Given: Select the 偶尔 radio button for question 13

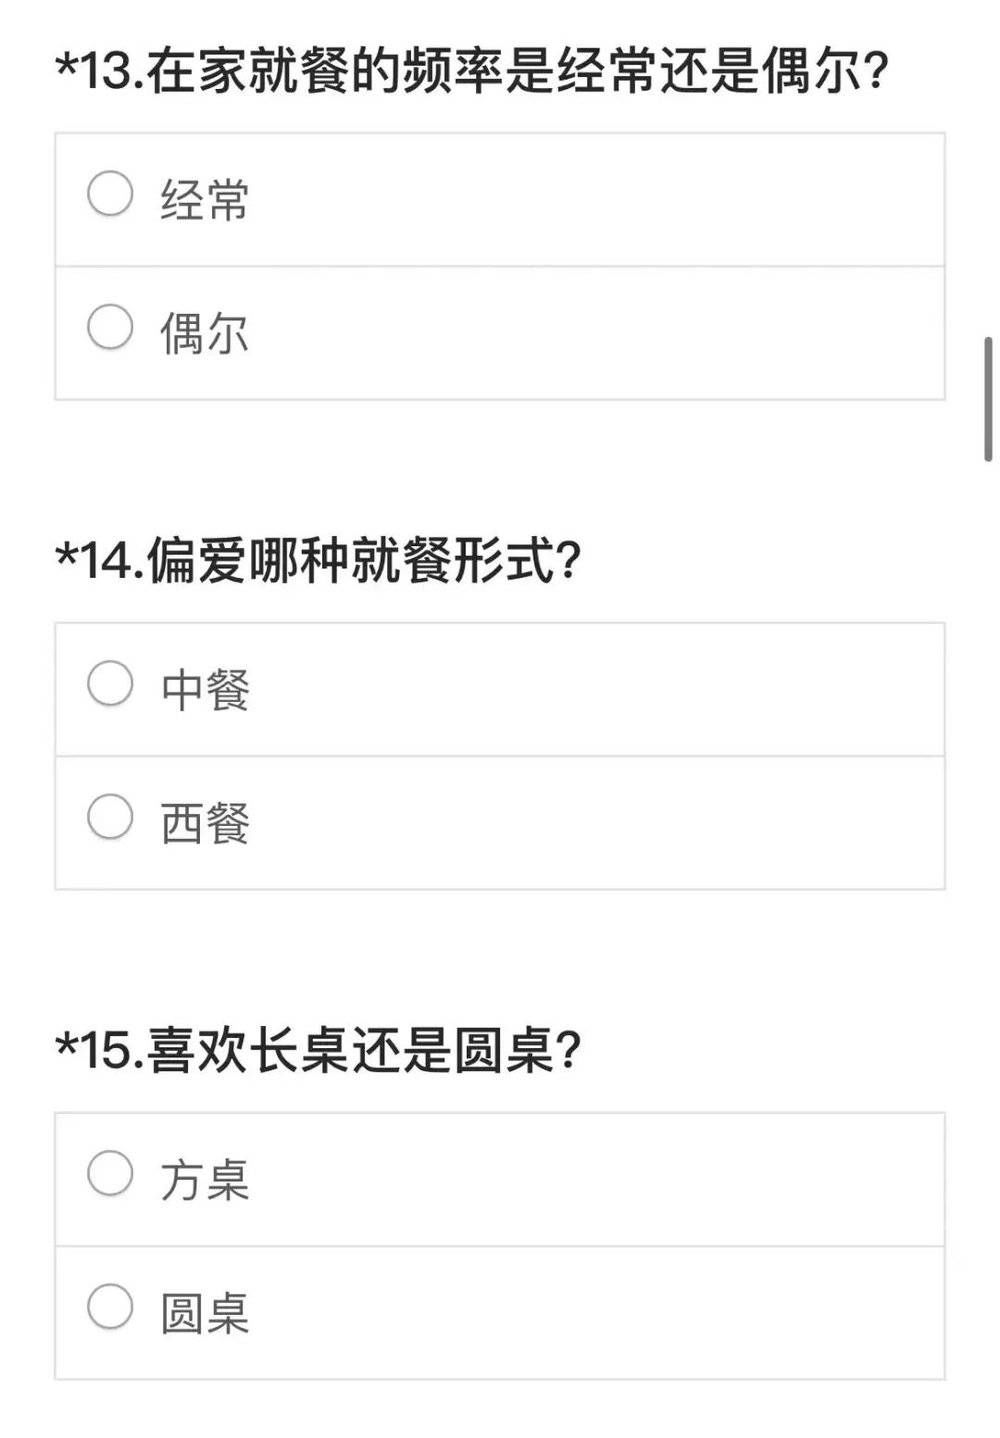Looking at the screenshot, I should pyautogui.click(x=110, y=325).
